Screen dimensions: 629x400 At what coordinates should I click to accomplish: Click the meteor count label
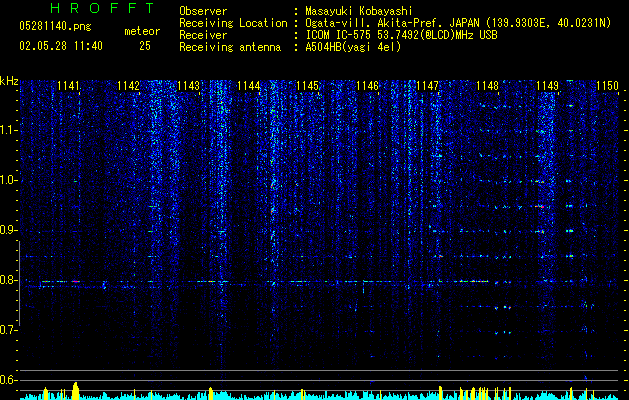[142, 31]
